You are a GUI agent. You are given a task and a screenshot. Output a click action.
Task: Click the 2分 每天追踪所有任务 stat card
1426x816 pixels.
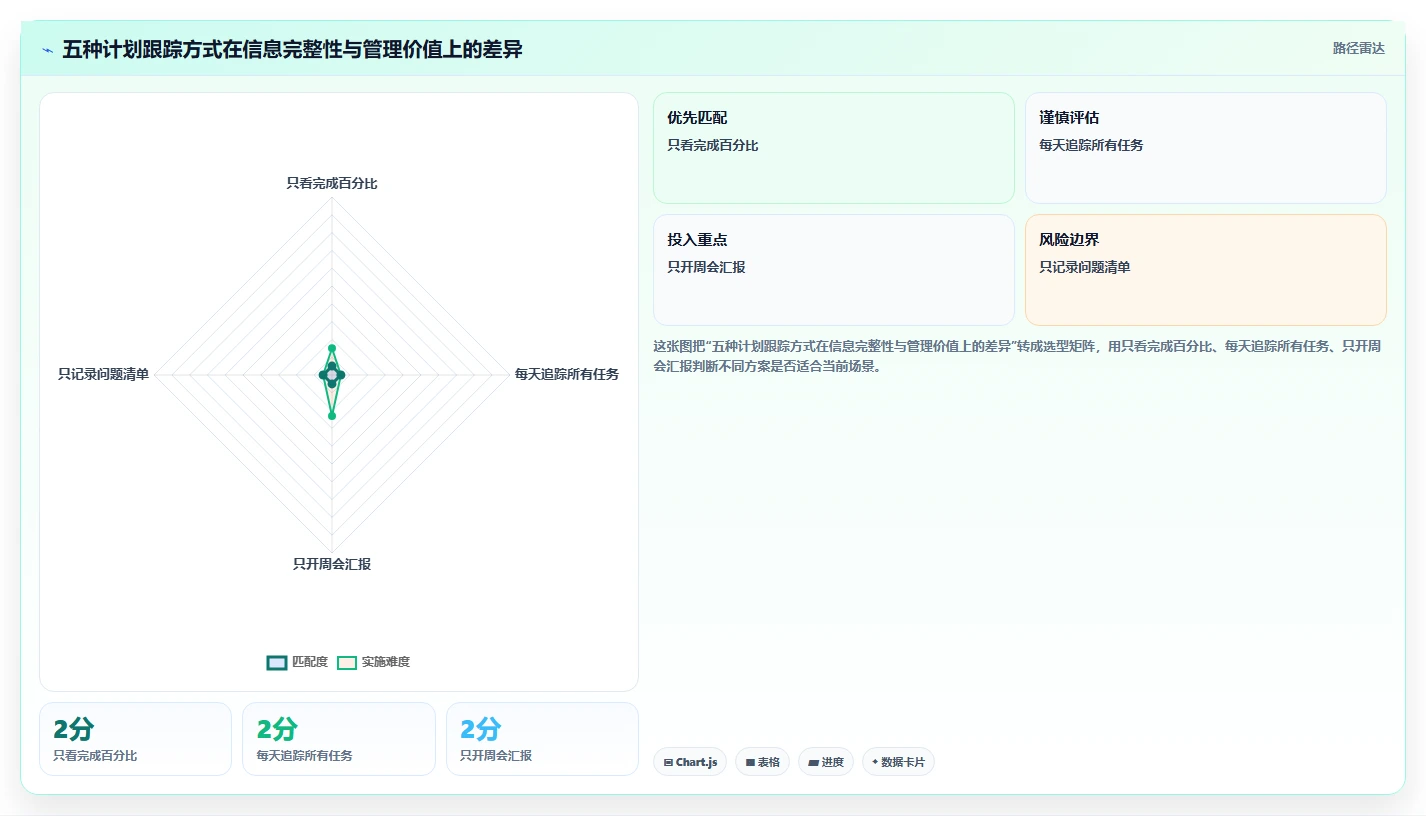339,739
